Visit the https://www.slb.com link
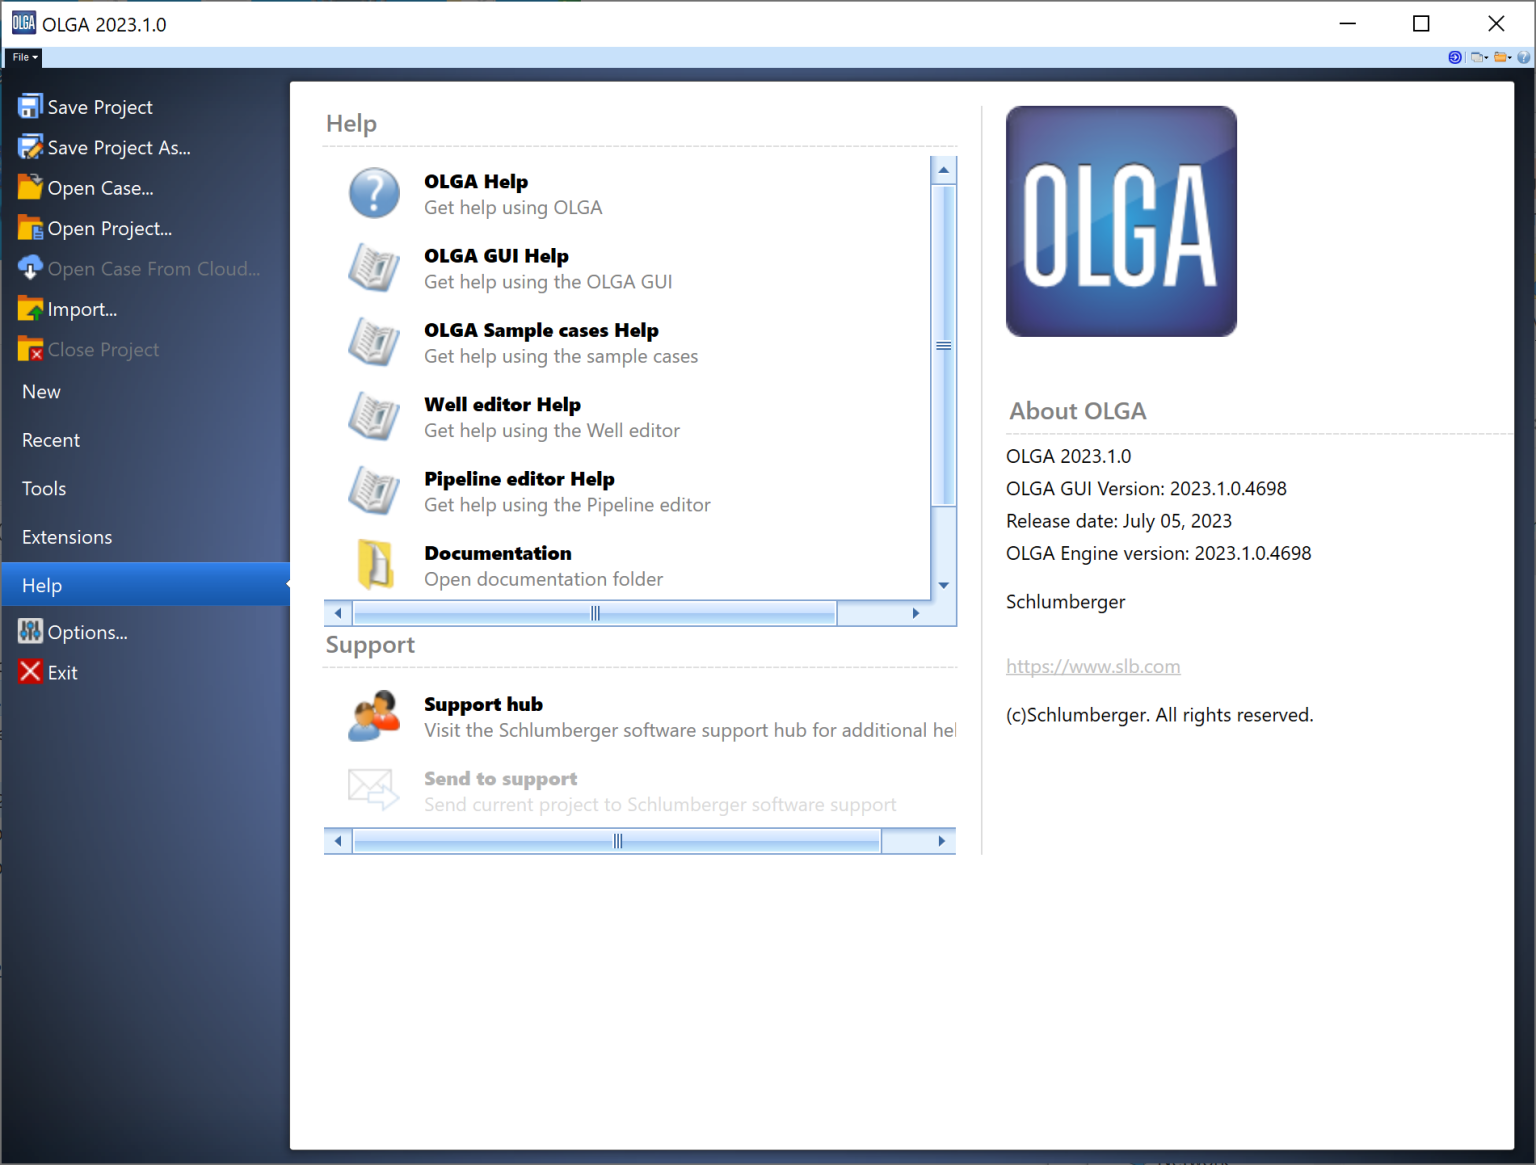The height and width of the screenshot is (1165, 1536). click(x=1093, y=665)
